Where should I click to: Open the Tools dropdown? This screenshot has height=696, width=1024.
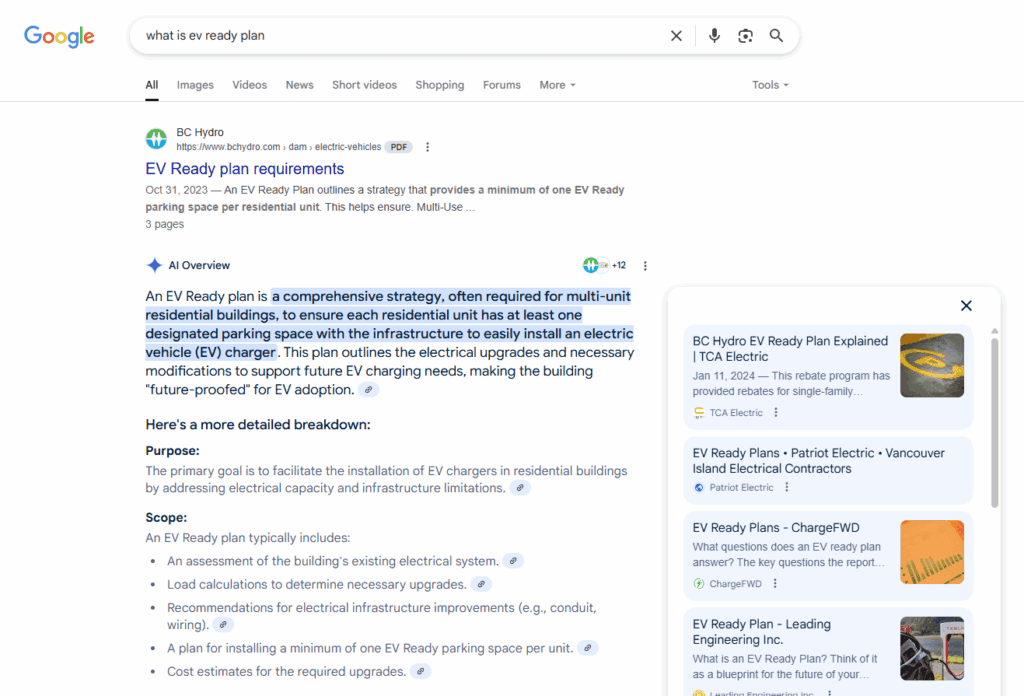tap(769, 85)
